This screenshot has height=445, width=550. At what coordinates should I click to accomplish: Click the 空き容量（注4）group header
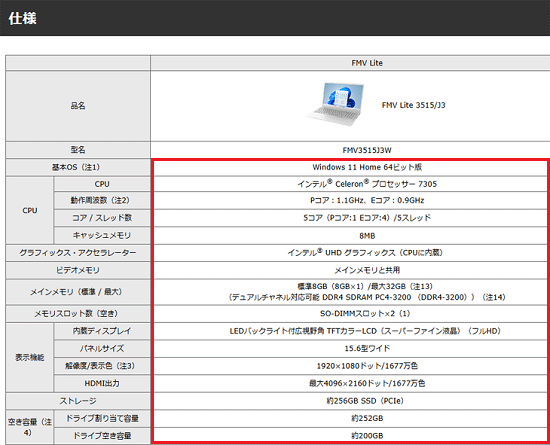coord(30,427)
